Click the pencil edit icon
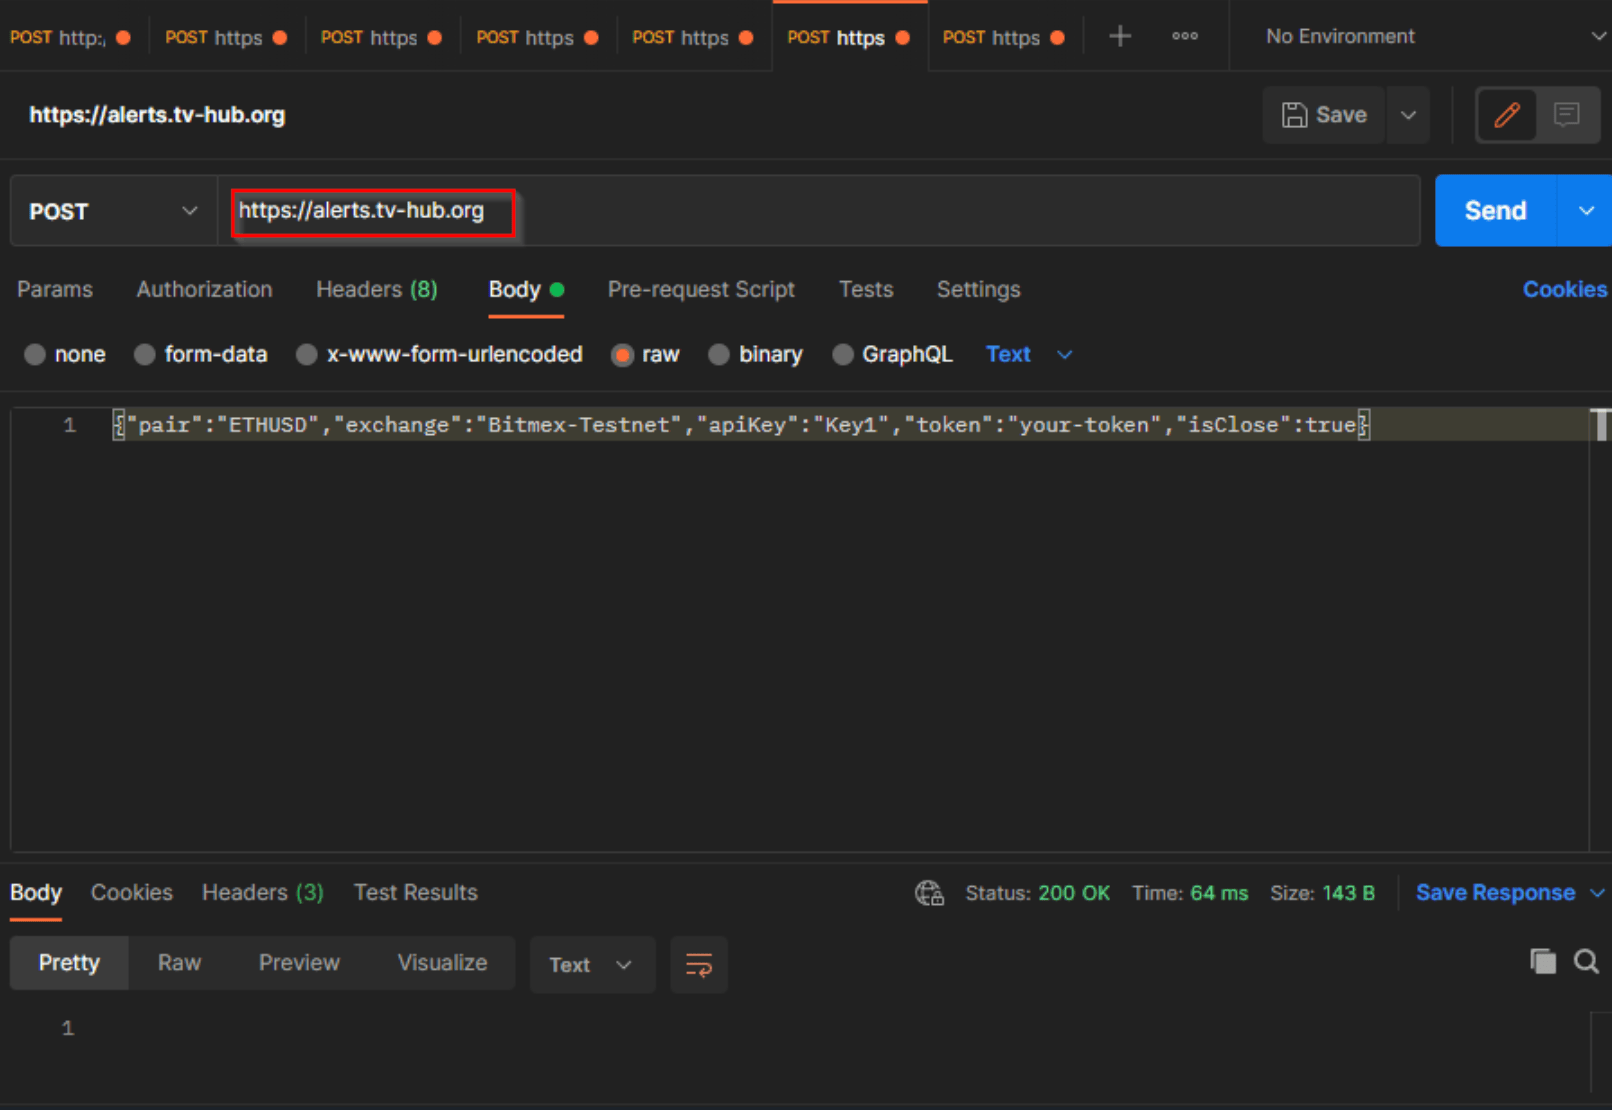1612x1110 pixels. (x=1507, y=115)
